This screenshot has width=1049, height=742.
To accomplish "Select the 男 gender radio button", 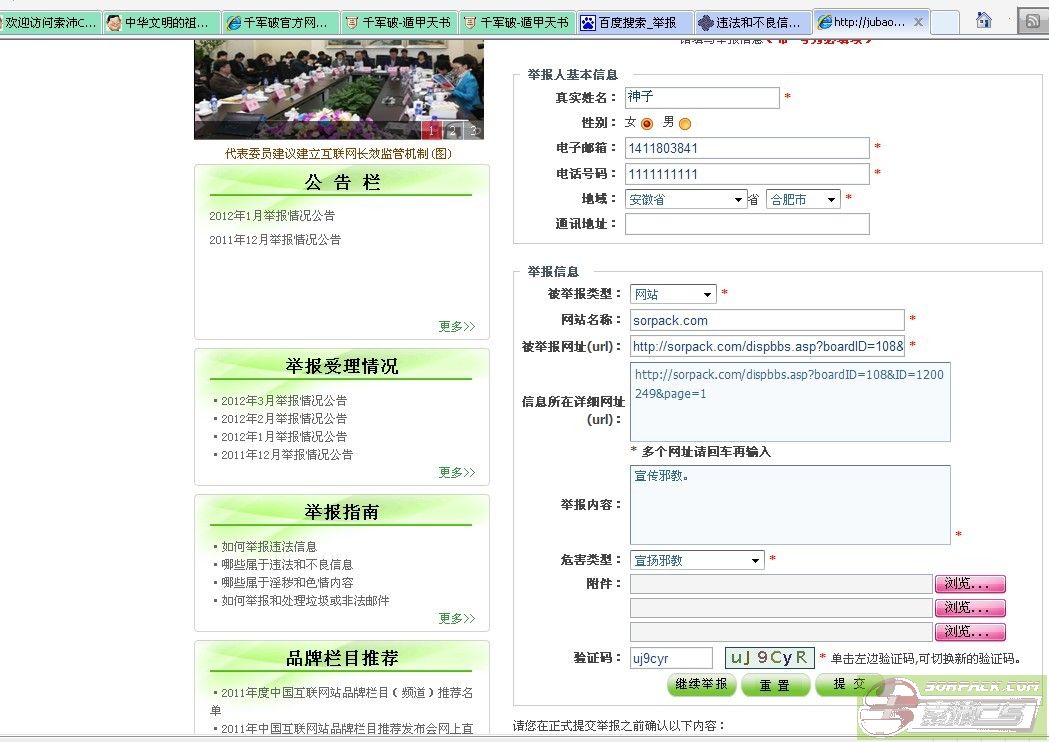I will [x=685, y=124].
